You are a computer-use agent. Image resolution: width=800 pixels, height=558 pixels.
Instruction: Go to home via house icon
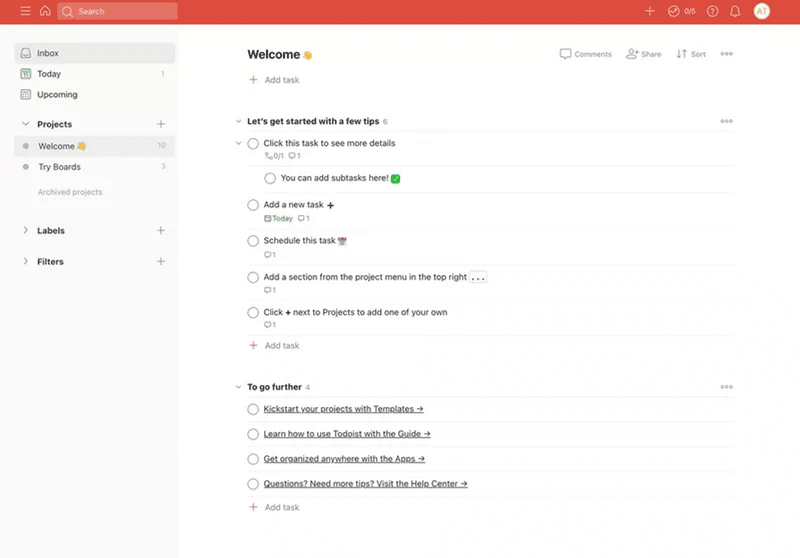point(45,11)
